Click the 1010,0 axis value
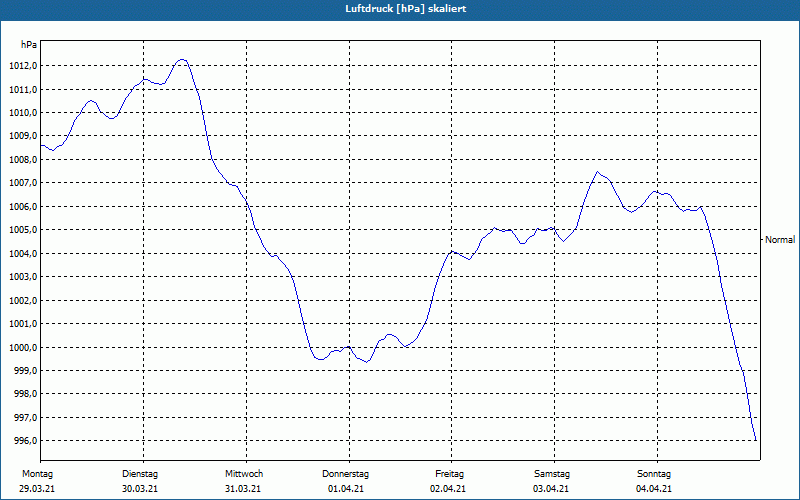The image size is (800, 500). [x=23, y=113]
